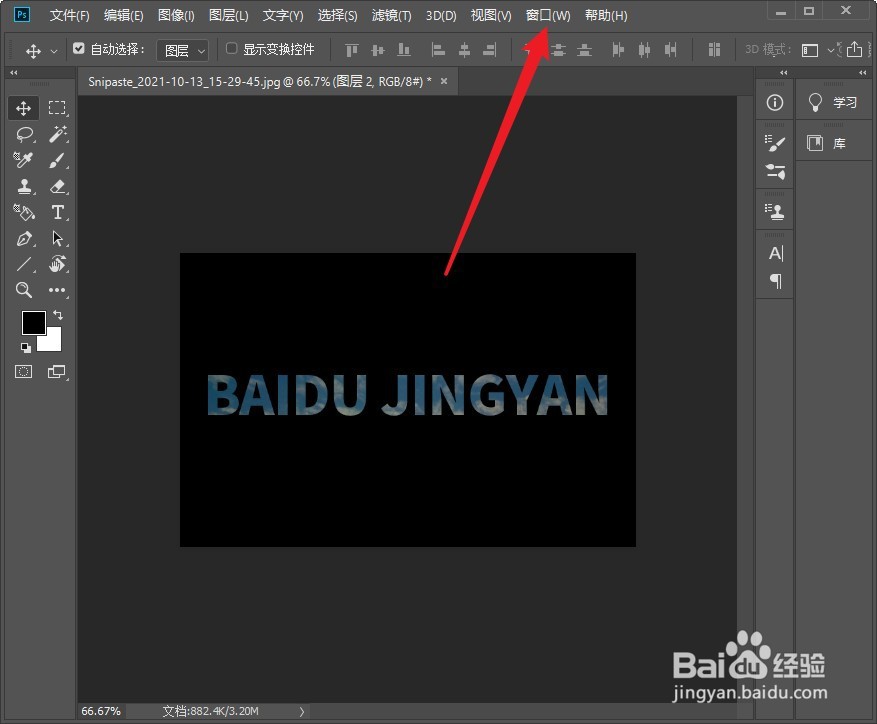
Task: Open the status bar info arrow
Action: point(302,712)
